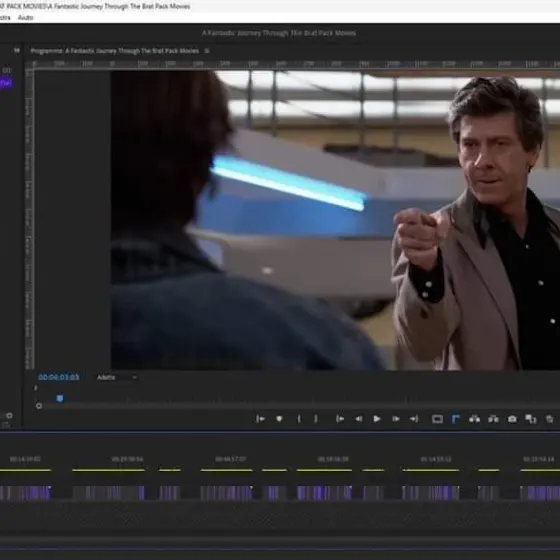Click the rightmost transport bar button

550,419
